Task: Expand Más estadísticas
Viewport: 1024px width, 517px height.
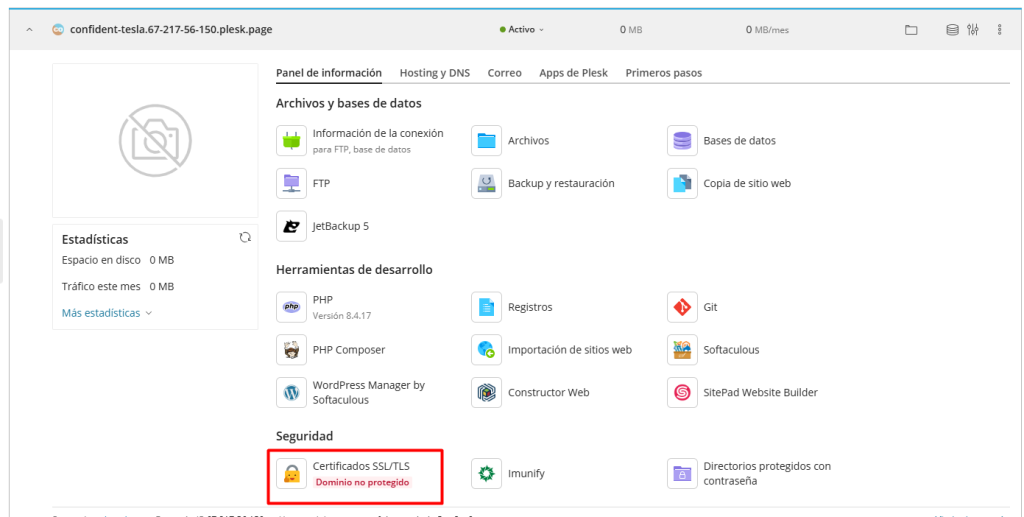Action: [106, 313]
